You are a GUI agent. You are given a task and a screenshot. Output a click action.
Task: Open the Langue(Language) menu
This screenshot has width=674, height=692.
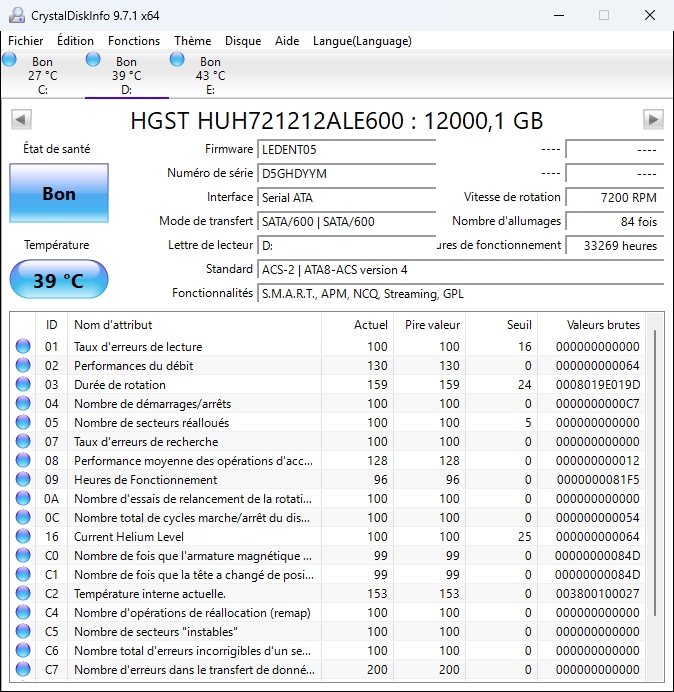(362, 41)
